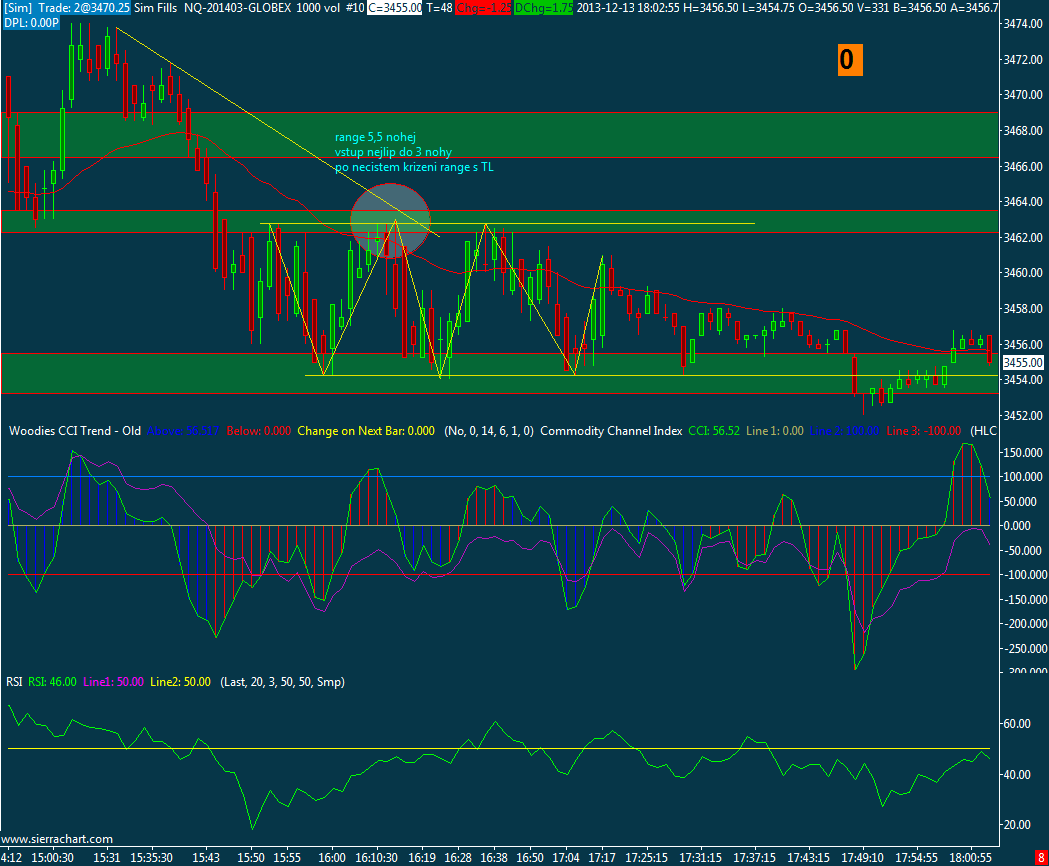Screen dimensions: 1049x866
Task: Click the 18:00:55 time axis label
Action: click(971, 857)
